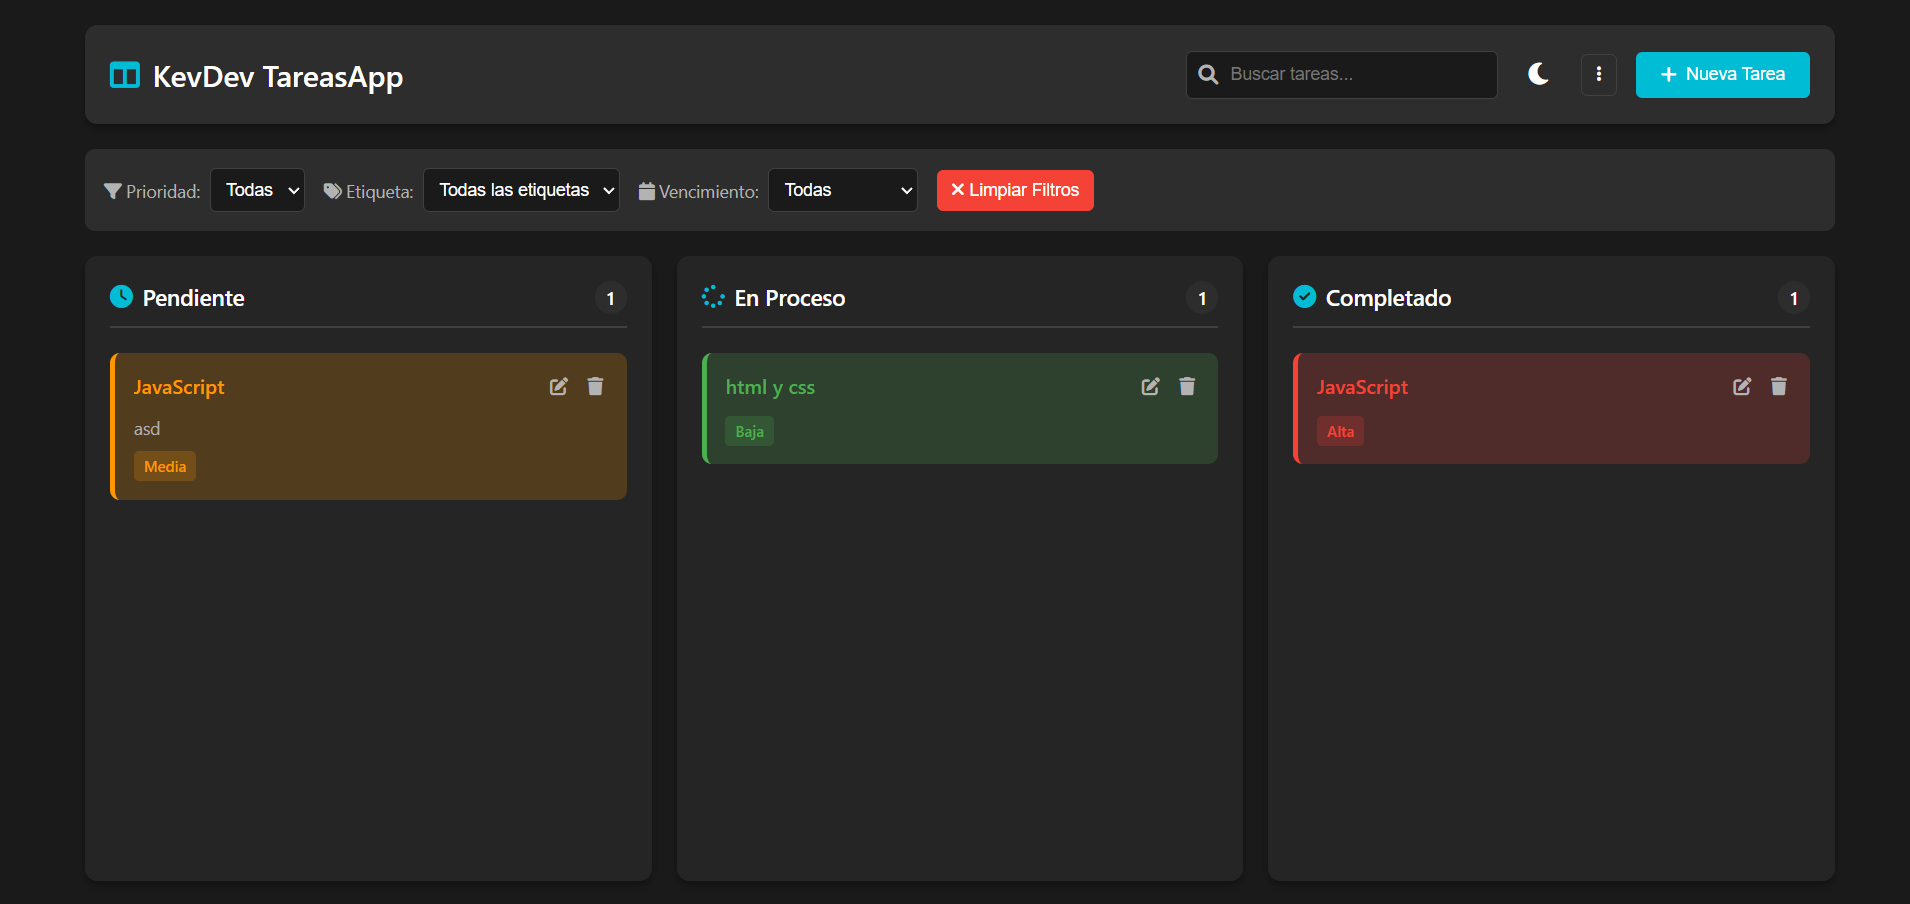Open the Prioridad filter dropdown
This screenshot has width=1910, height=904.
pos(258,190)
